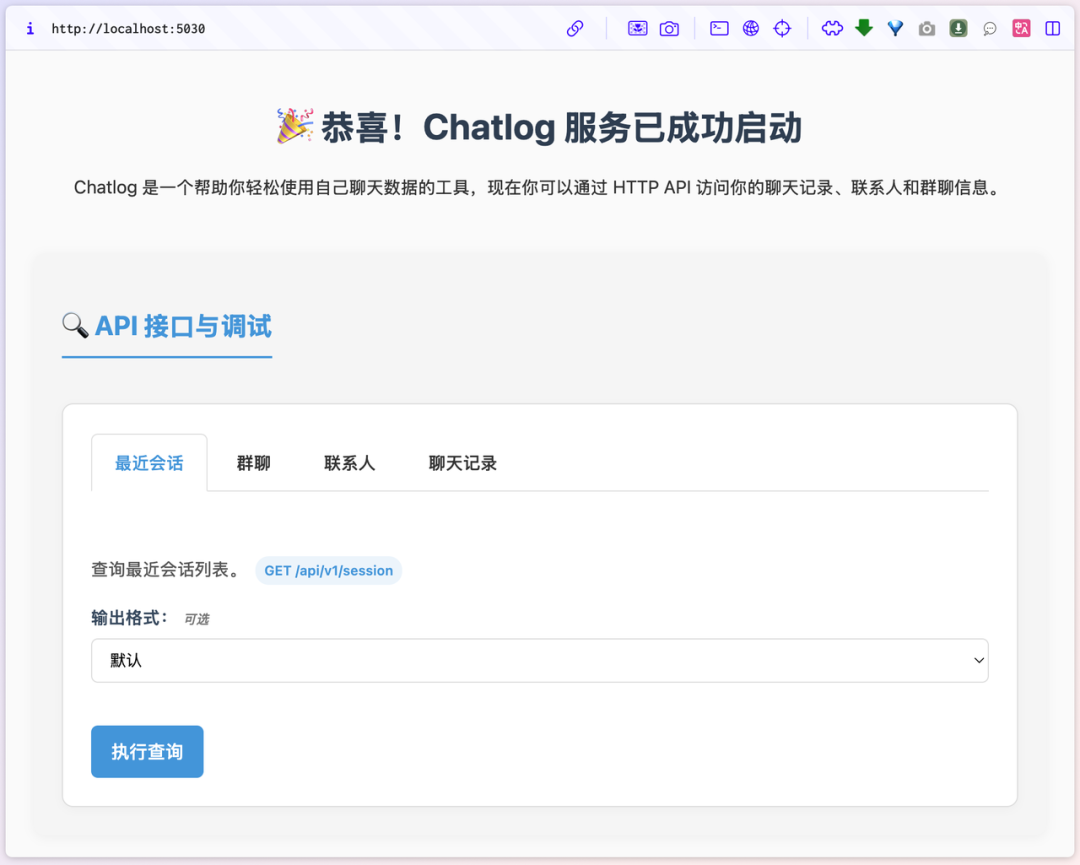The width and height of the screenshot is (1080, 865).
Task: Select the 最近会话 tab
Action: (x=149, y=463)
